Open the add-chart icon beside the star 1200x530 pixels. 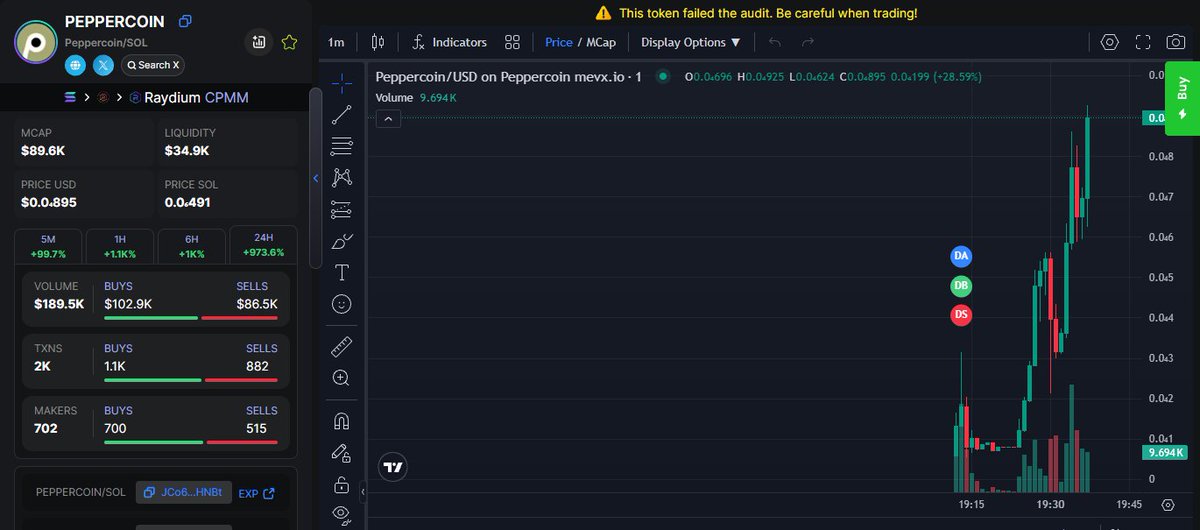pyautogui.click(x=259, y=42)
